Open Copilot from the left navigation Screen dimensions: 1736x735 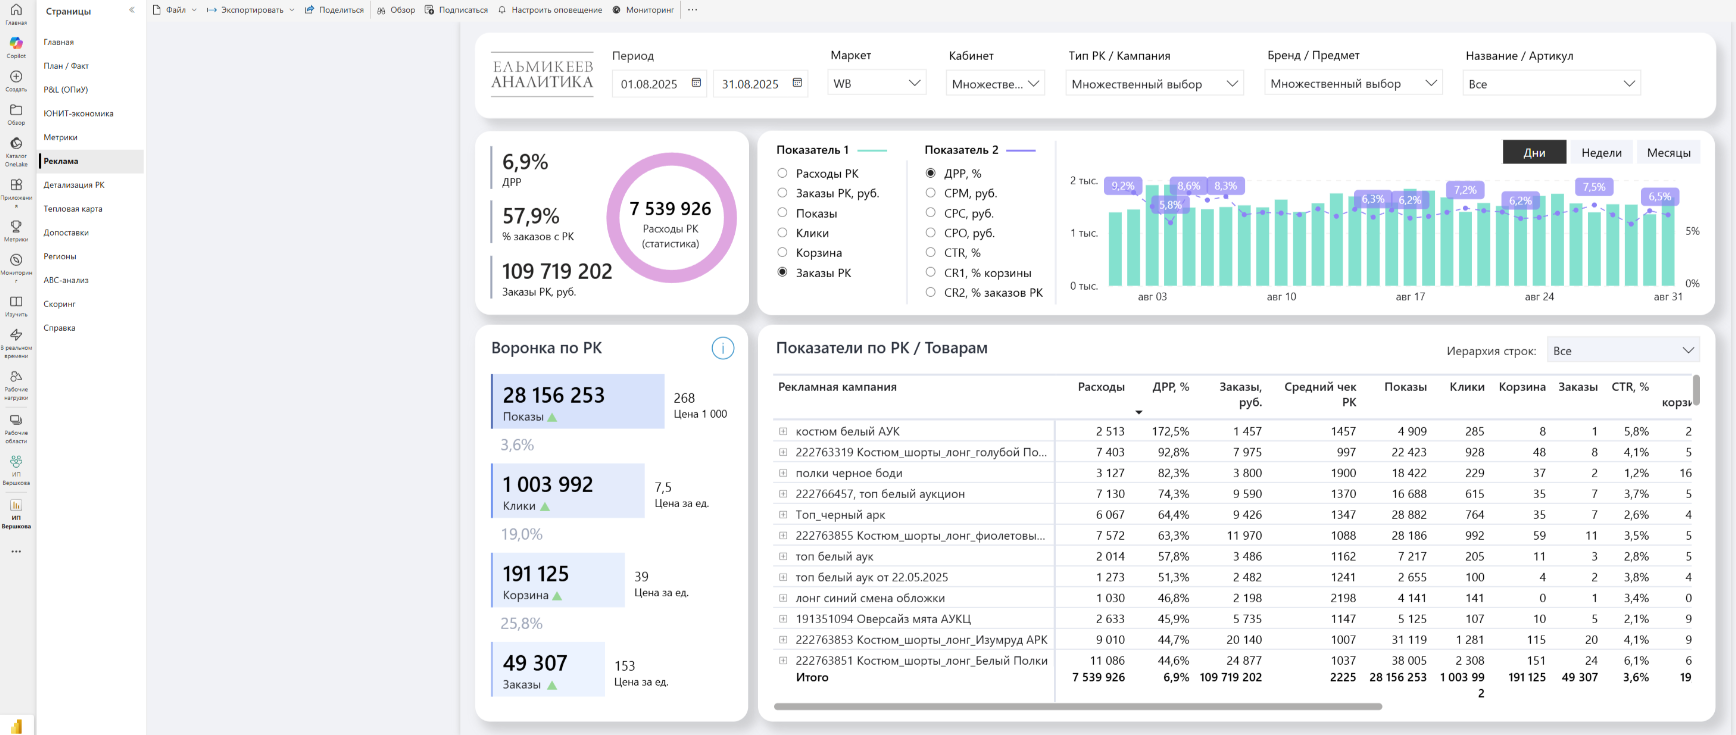16,45
